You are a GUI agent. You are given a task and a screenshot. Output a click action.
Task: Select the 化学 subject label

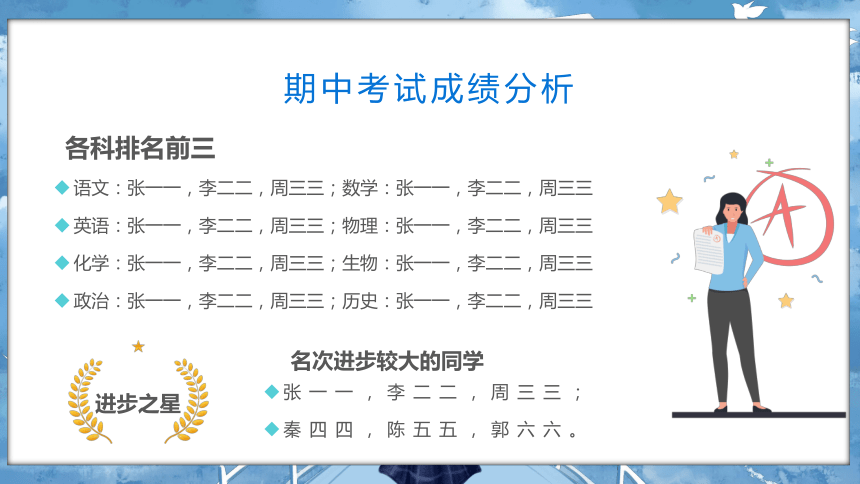coord(91,263)
